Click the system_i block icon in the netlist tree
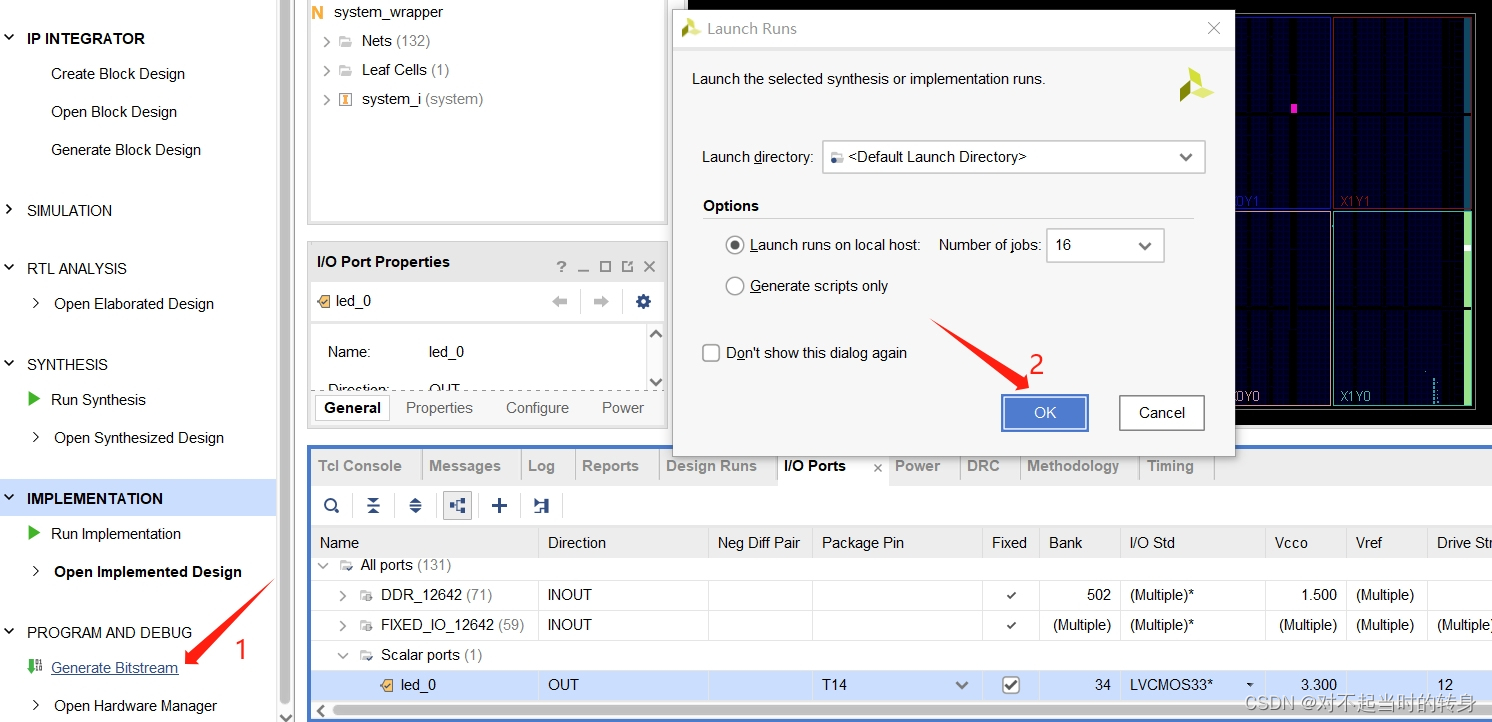This screenshot has height=722, width=1492. point(346,99)
